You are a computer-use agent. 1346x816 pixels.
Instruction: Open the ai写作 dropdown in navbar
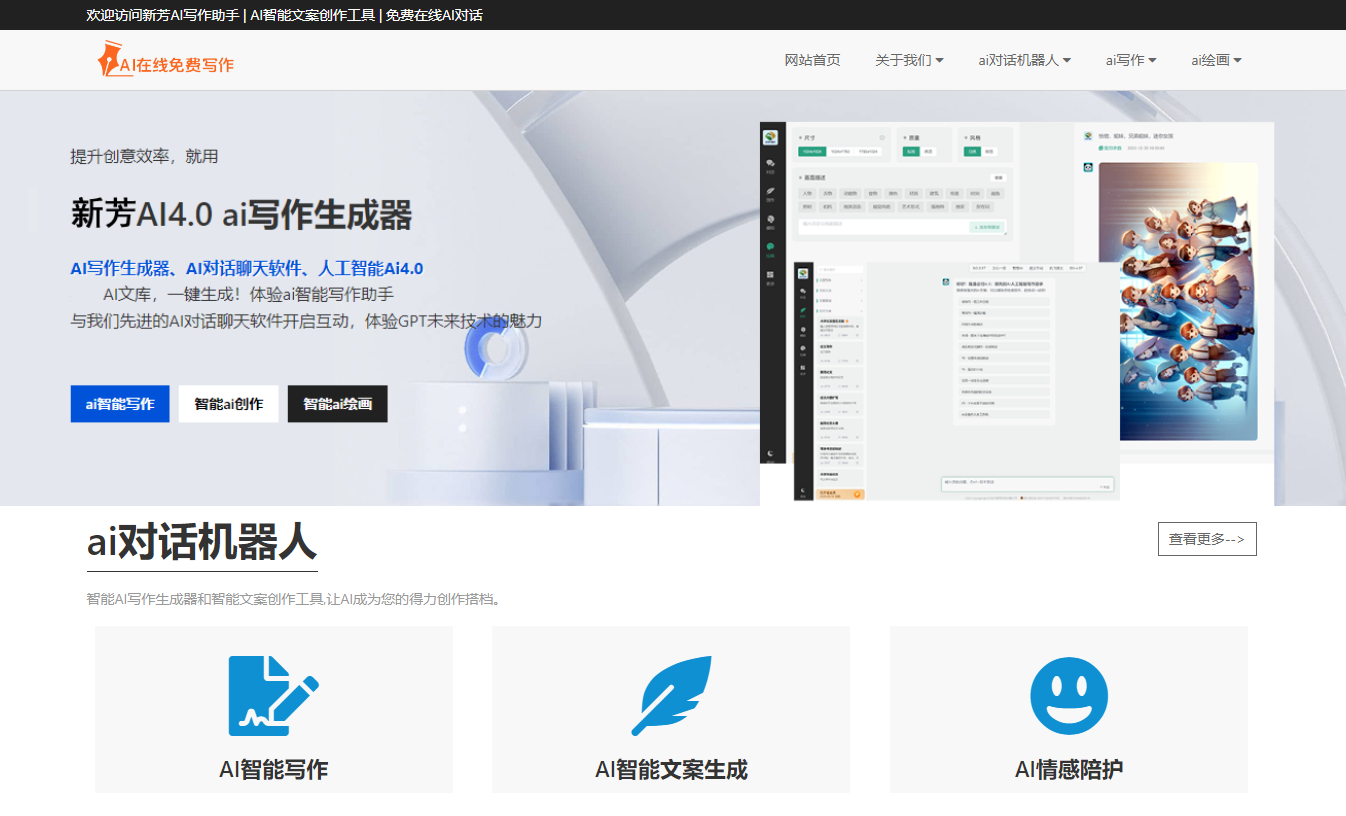click(1131, 60)
